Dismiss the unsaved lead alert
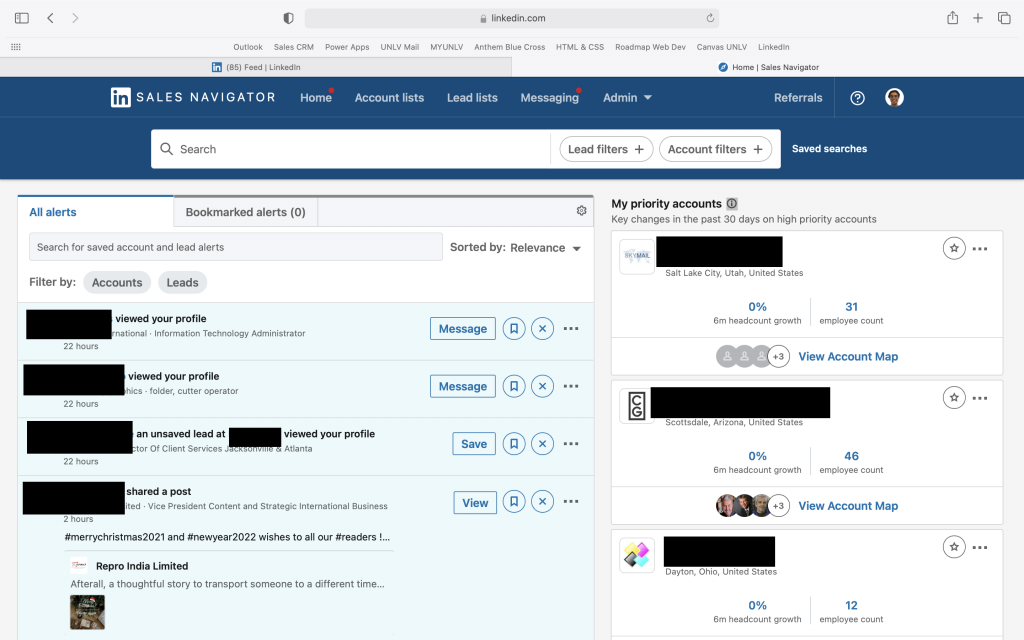This screenshot has height=640, width=1024. 542,443
